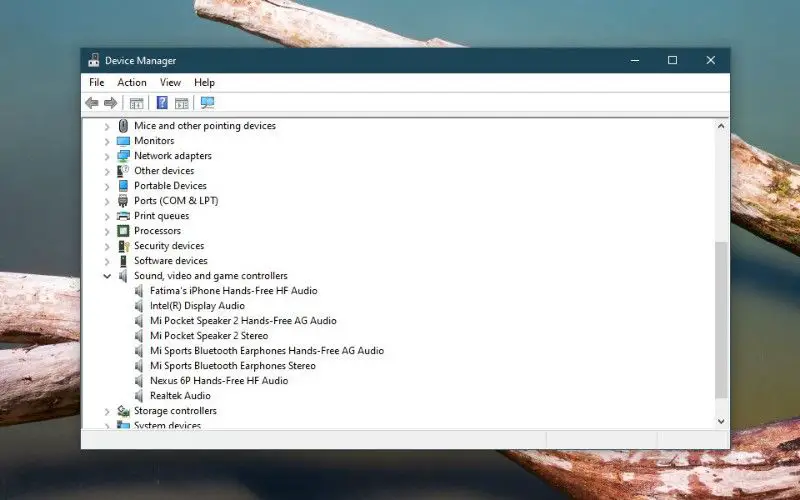Expand the Print queues node
The image size is (800, 500).
pos(107,217)
